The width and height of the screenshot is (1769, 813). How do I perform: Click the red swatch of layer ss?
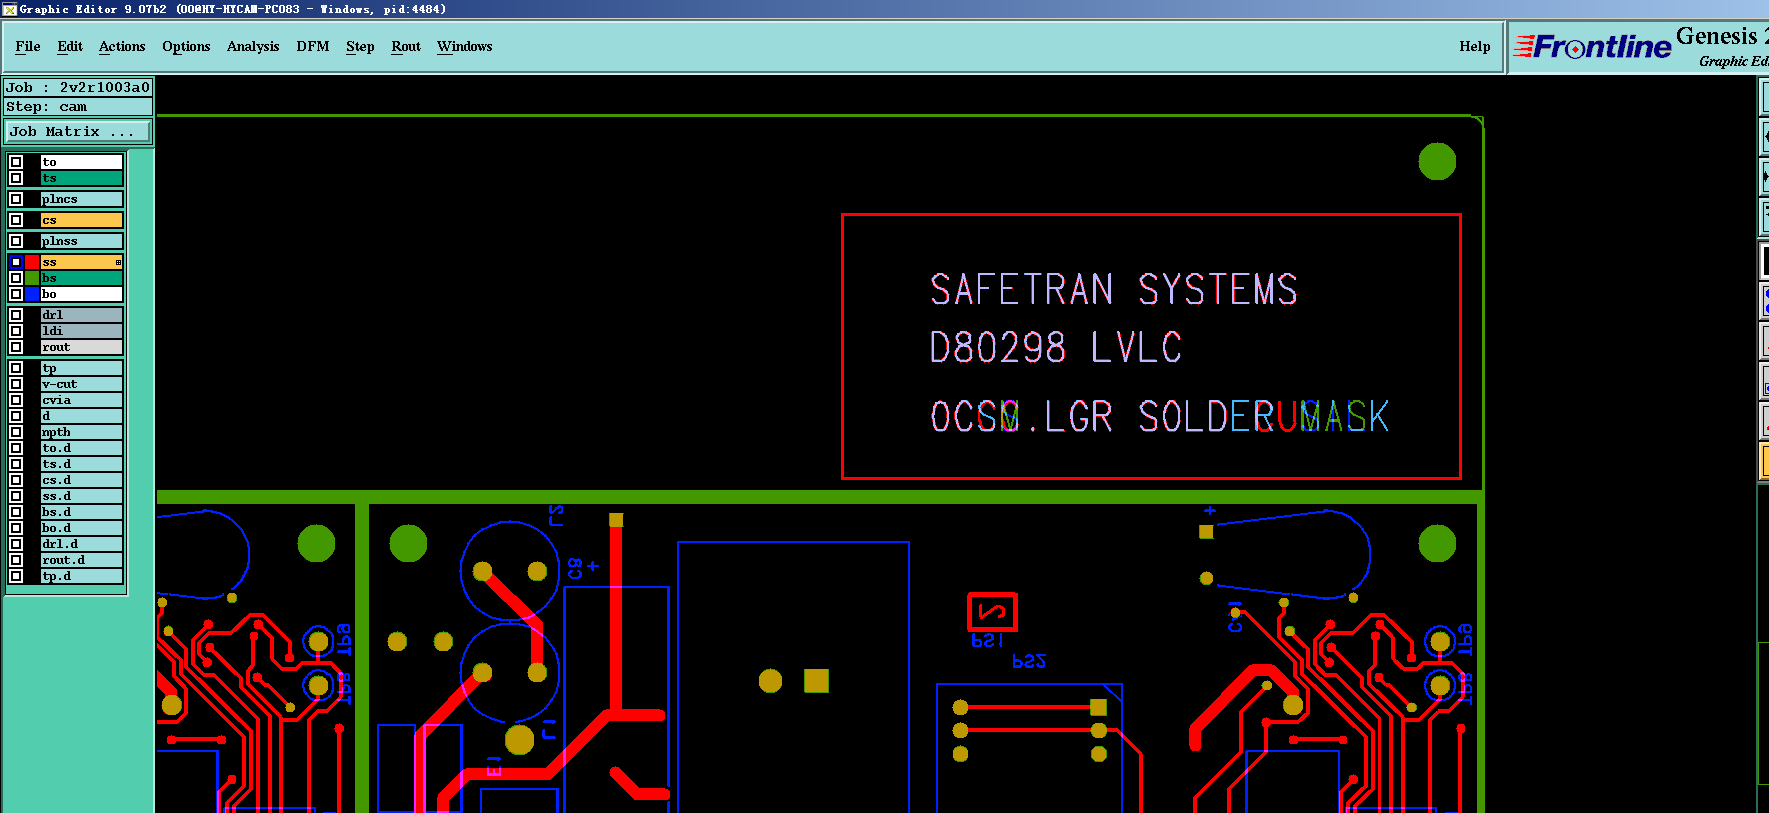(x=32, y=262)
